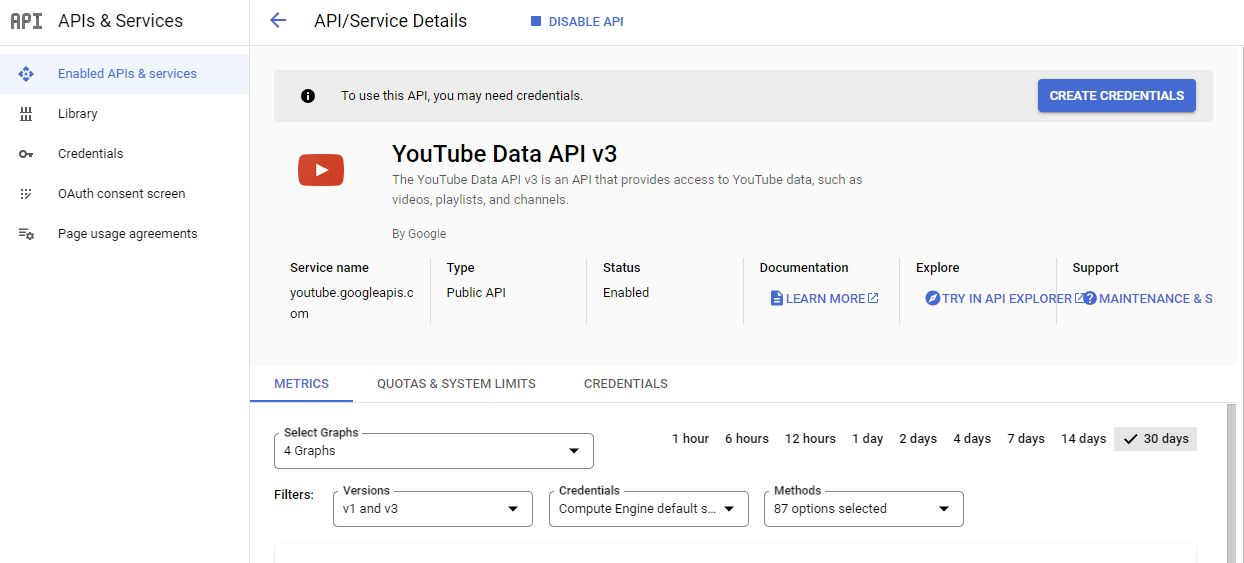The width and height of the screenshot is (1244, 563).
Task: Click the CREATE CREDENTIALS button
Action: click(x=1116, y=96)
